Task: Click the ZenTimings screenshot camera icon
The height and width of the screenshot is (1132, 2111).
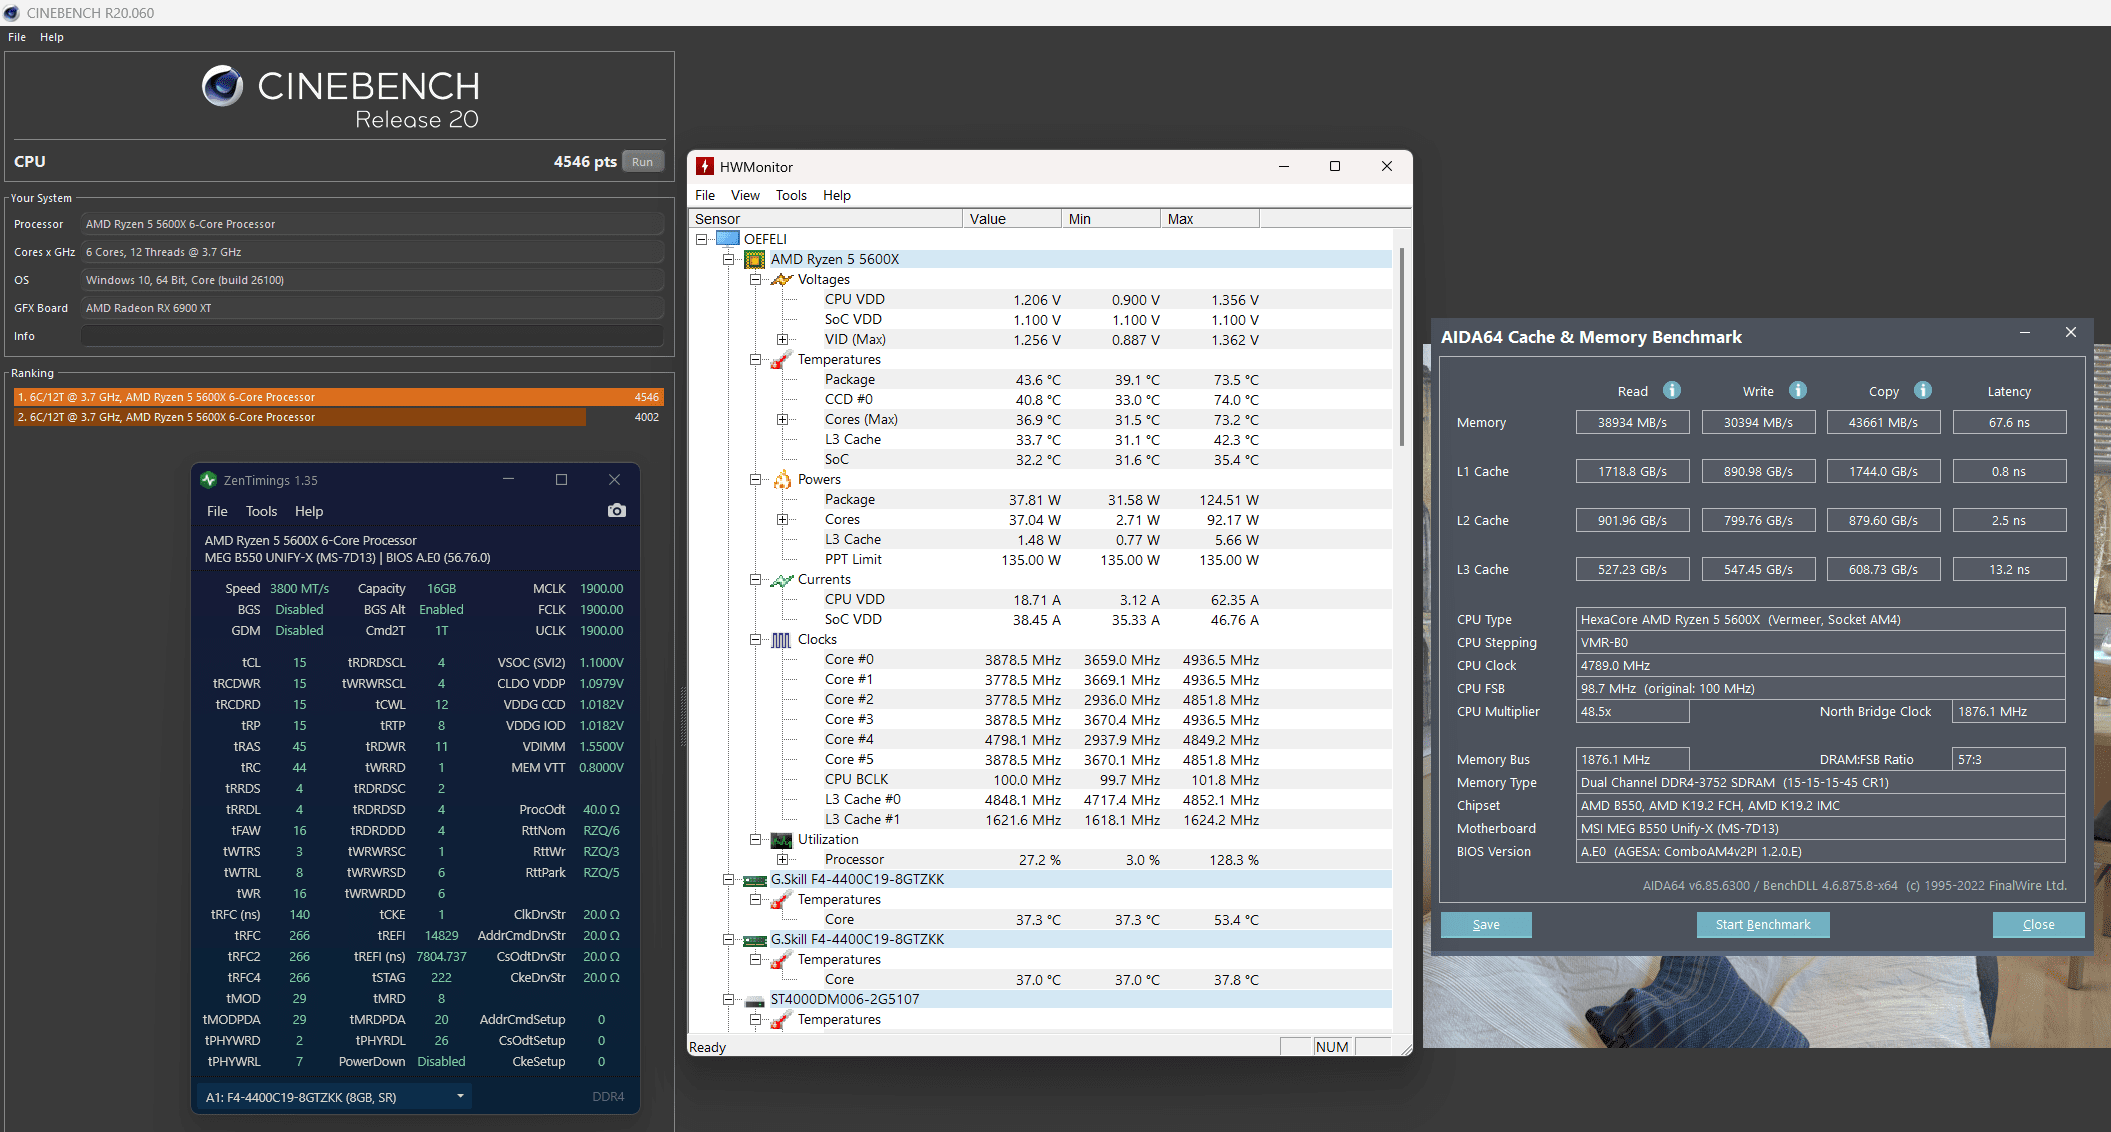Action: click(617, 511)
